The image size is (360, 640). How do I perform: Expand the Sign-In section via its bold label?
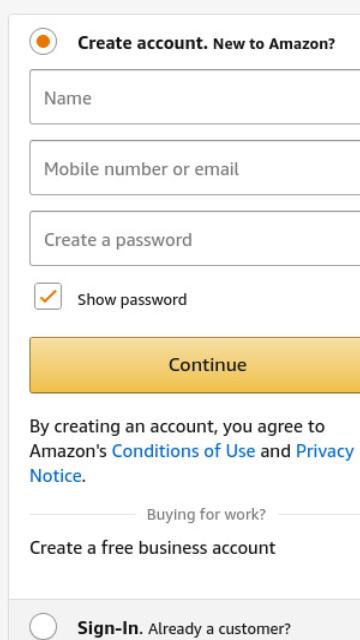click(x=110, y=628)
